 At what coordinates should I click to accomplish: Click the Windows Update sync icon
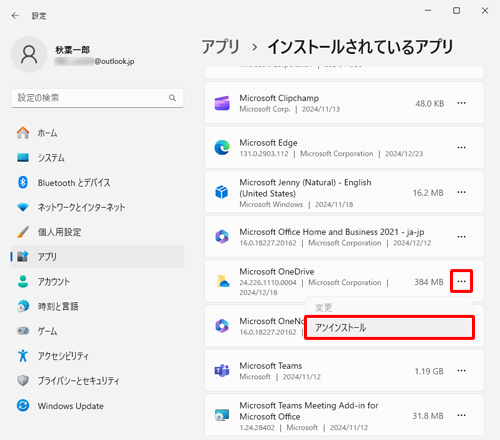[23, 405]
